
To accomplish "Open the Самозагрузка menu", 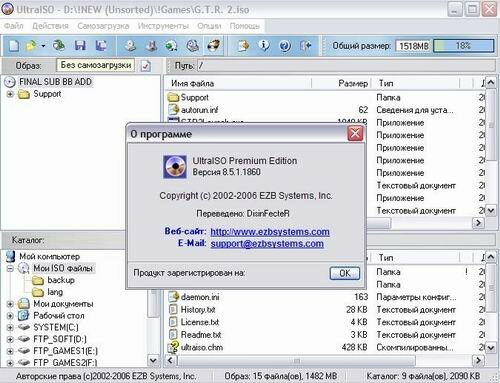I will tap(103, 26).
